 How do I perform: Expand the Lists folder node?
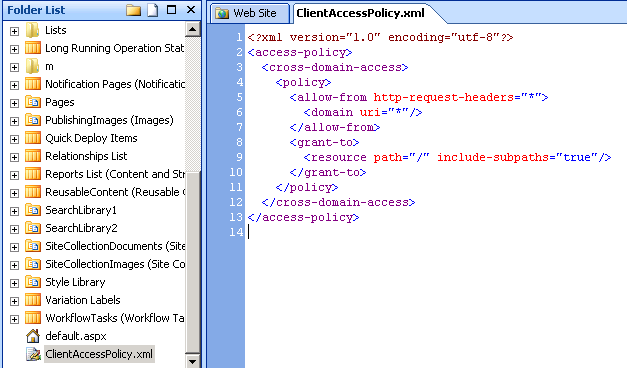coord(14,31)
